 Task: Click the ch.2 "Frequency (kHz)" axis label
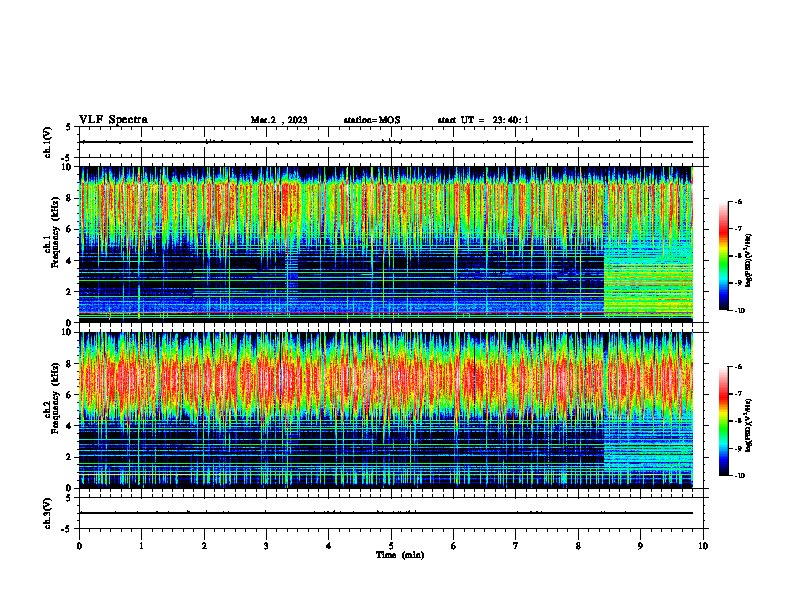(x=55, y=398)
